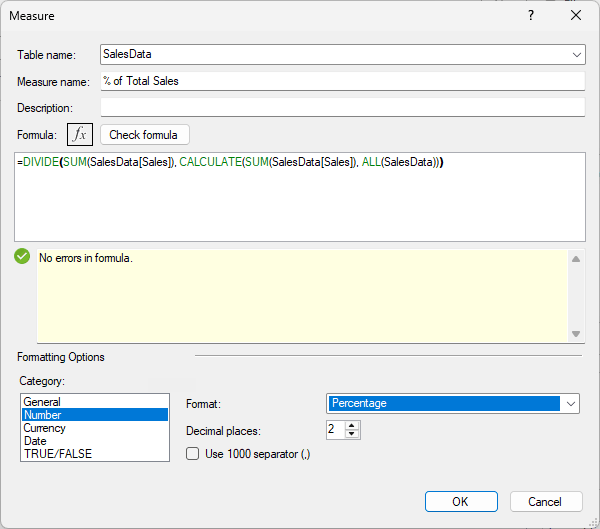Select Date in the Category list
Viewport: 600px width, 529px height.
click(x=95, y=441)
